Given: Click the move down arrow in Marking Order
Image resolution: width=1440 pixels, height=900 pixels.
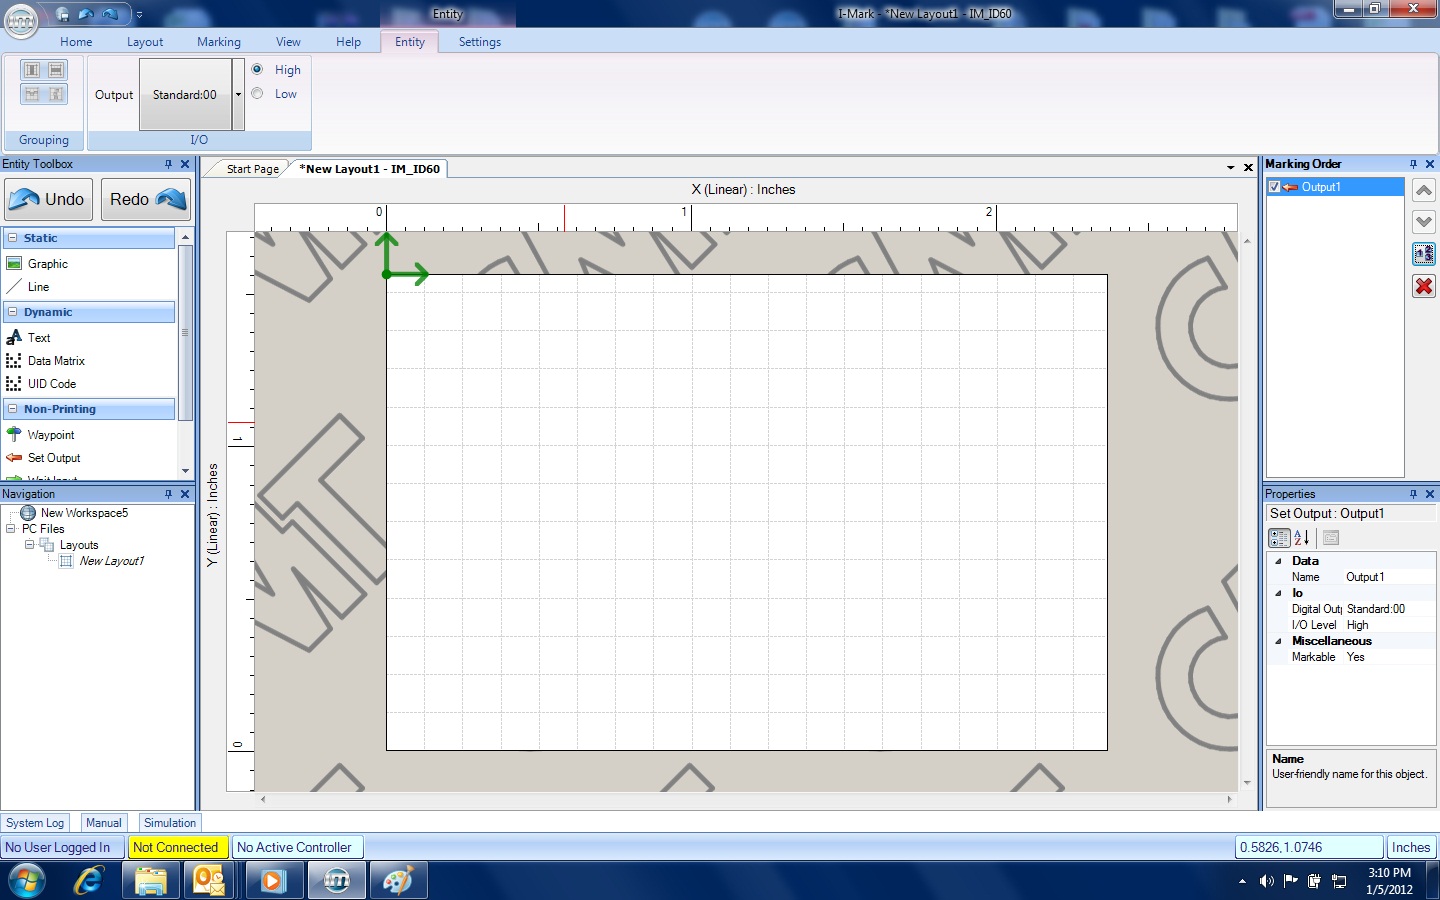Looking at the screenshot, I should (x=1423, y=222).
